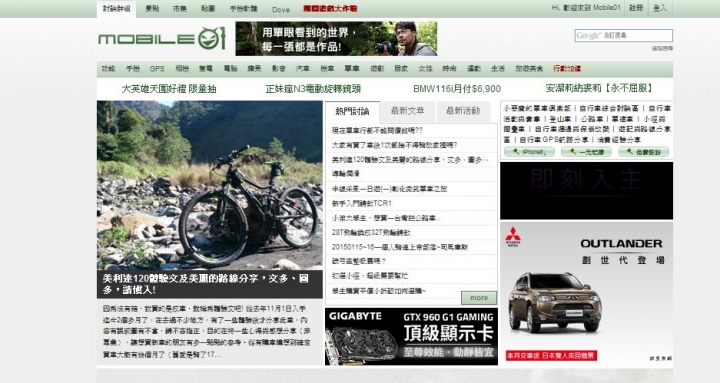Open the 運動 category menu
The width and height of the screenshot is (720, 383).
click(x=474, y=68)
